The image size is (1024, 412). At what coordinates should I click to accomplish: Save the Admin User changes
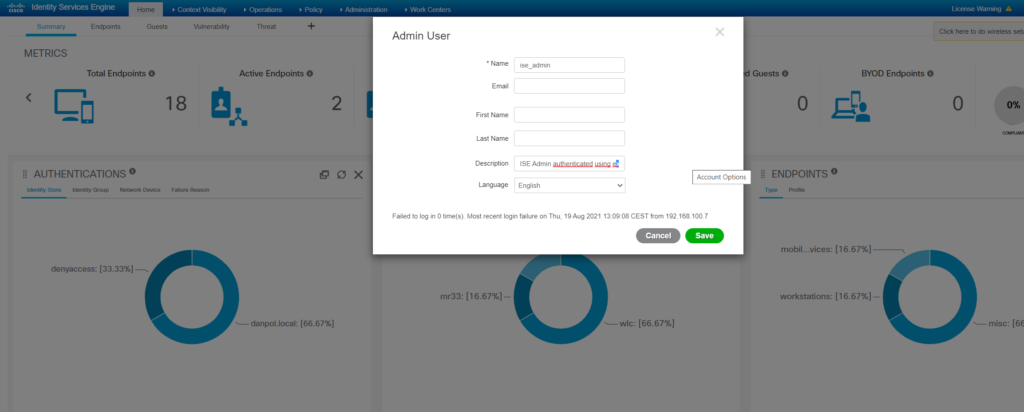705,236
